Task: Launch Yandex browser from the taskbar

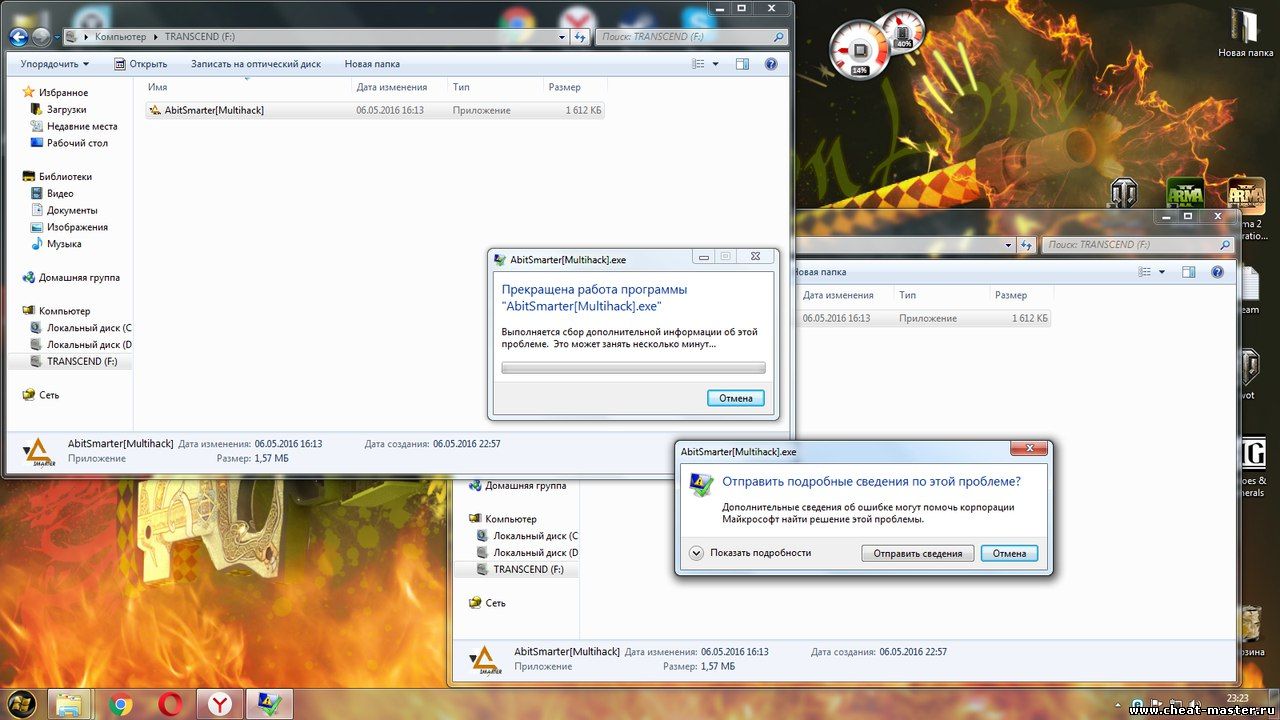Action: (220, 704)
